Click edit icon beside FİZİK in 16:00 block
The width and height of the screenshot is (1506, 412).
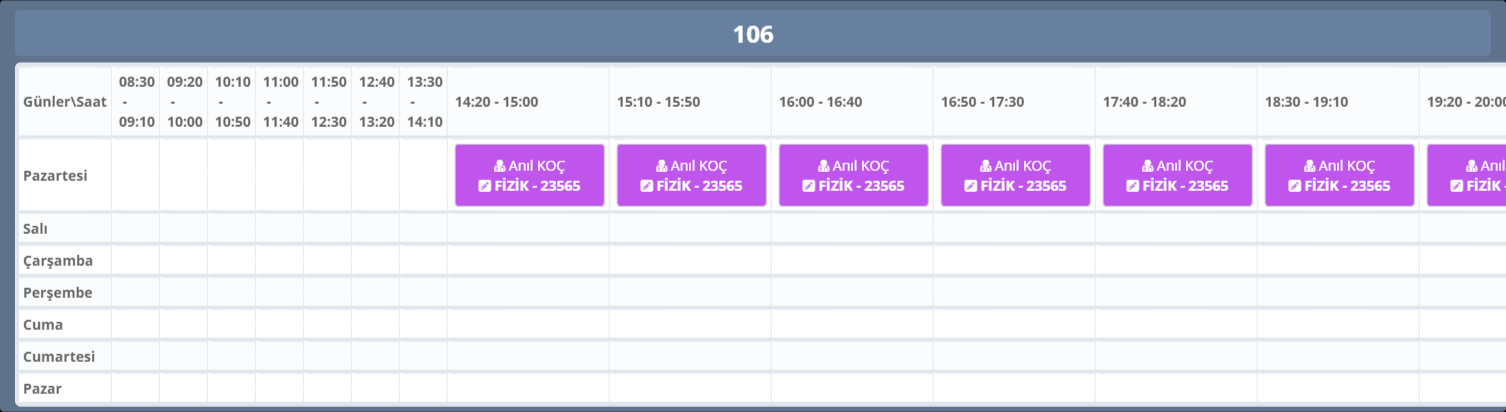pyautogui.click(x=809, y=186)
